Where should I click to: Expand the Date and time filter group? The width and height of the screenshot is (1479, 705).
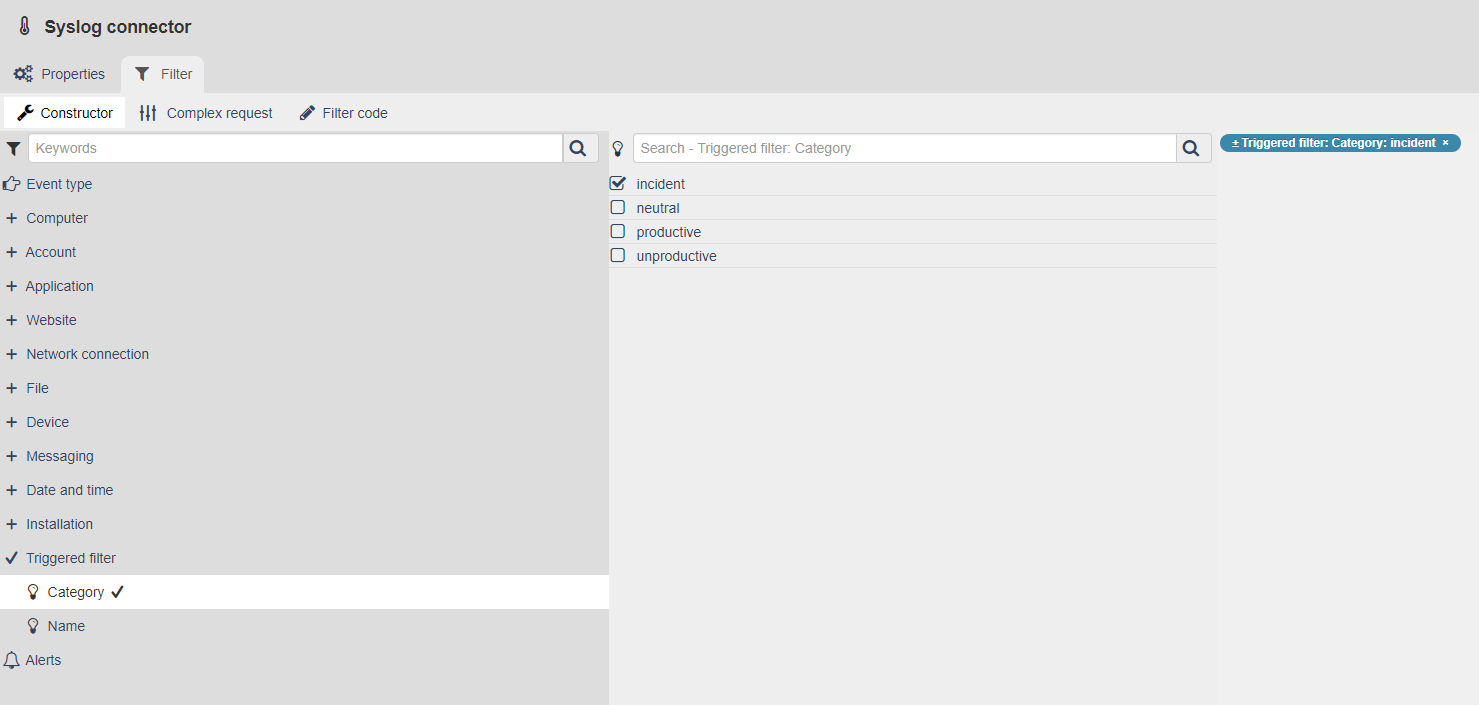10,489
